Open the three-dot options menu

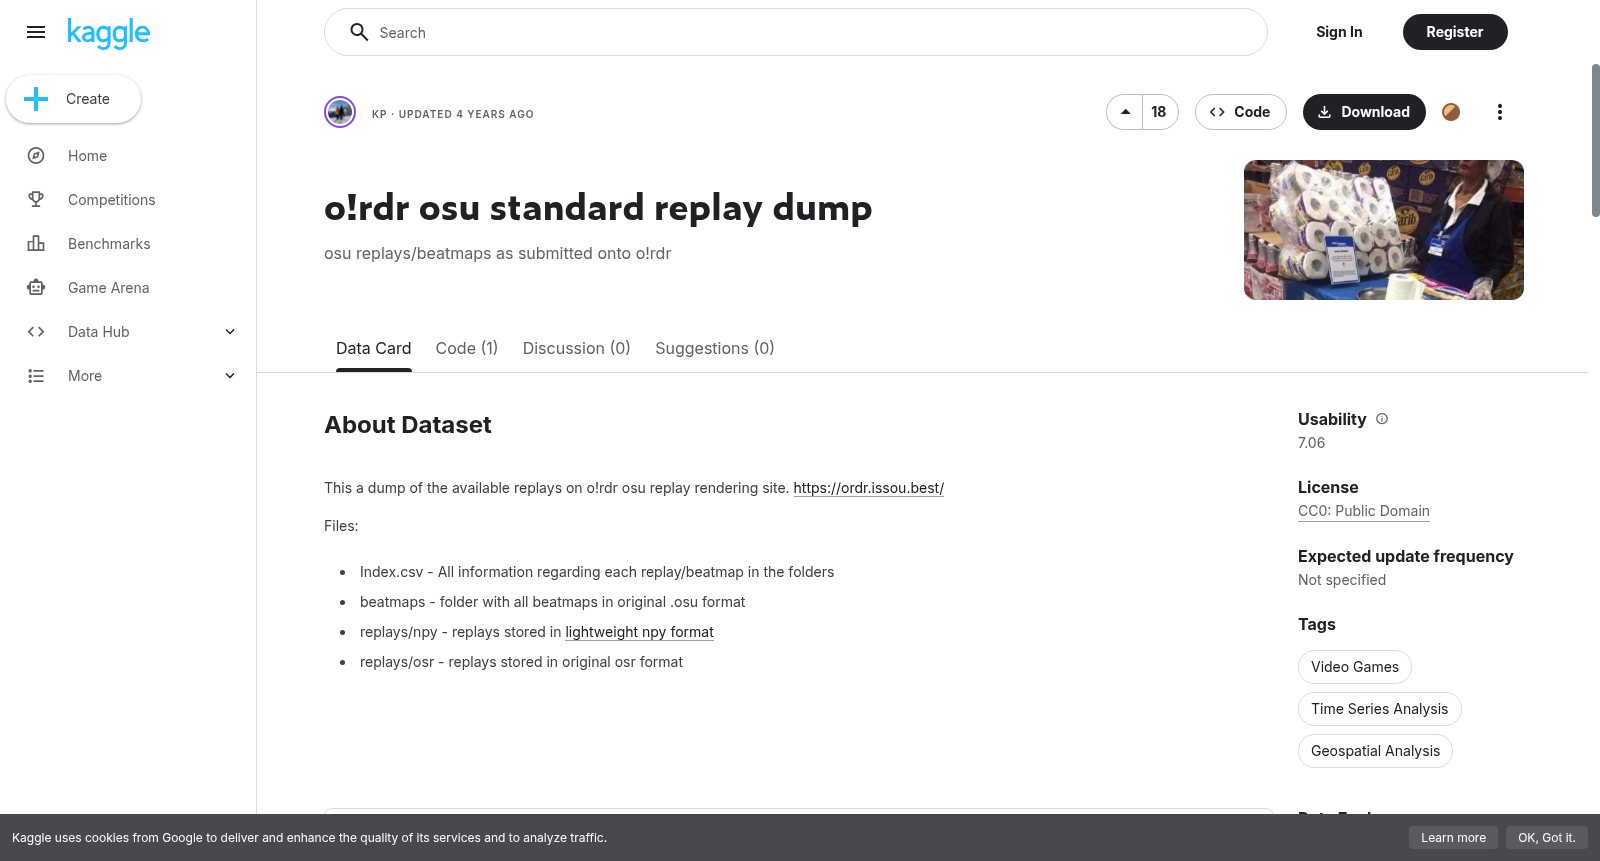tap(1499, 112)
